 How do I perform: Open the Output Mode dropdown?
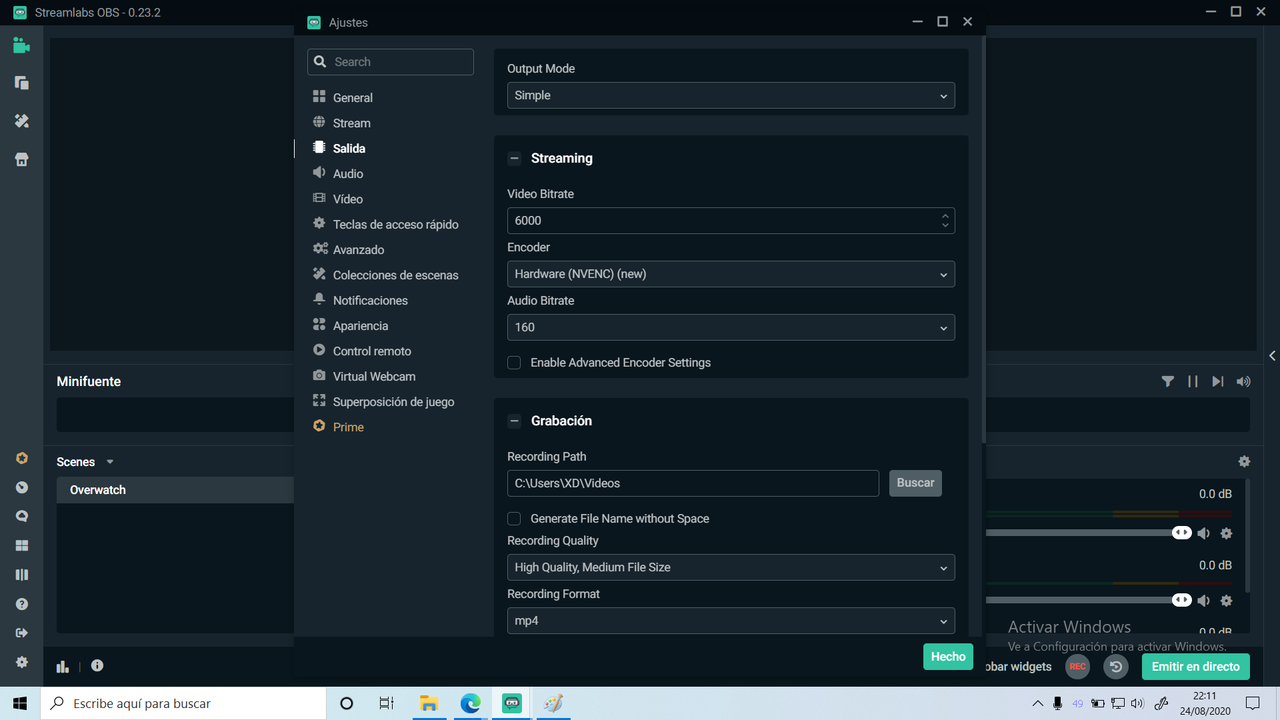731,95
